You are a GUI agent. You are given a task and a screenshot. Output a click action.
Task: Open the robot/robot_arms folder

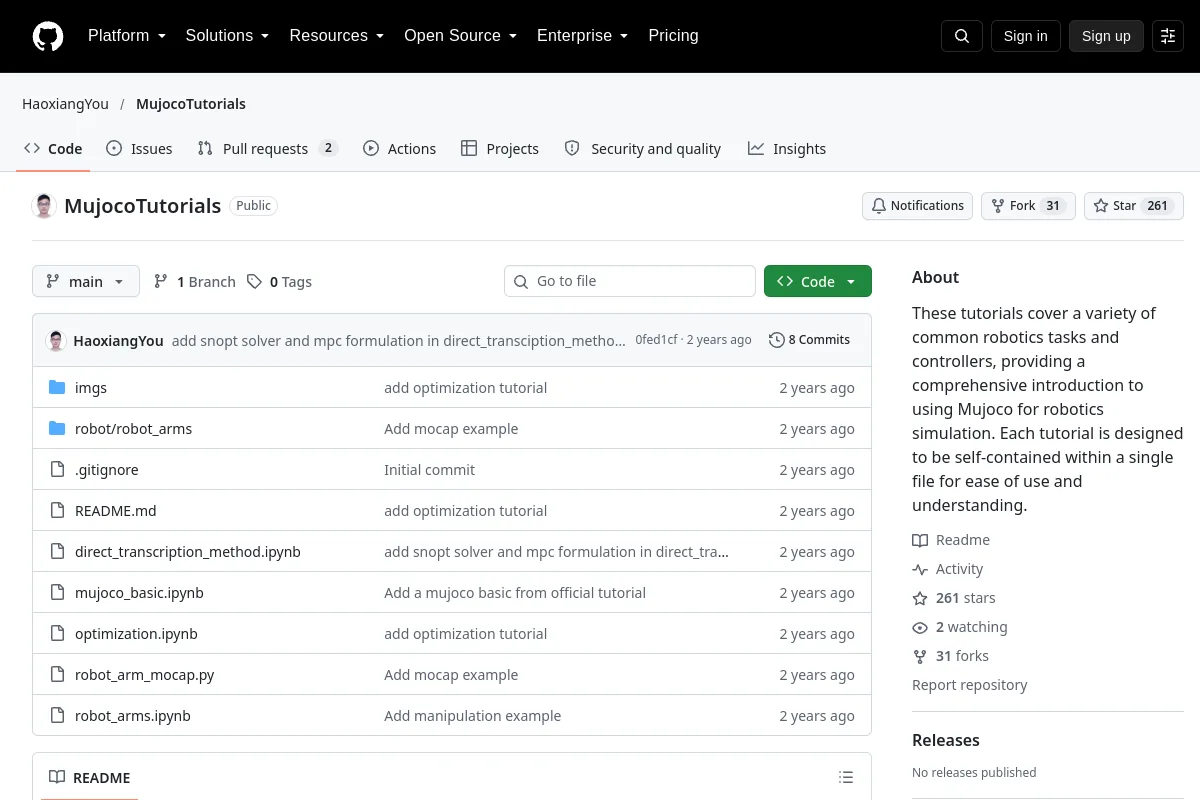pos(133,429)
